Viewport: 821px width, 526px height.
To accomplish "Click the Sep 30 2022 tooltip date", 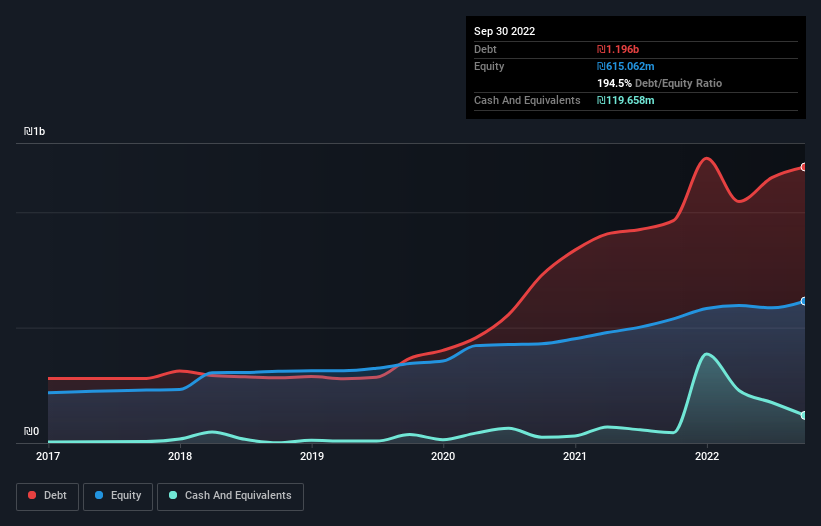I will (x=504, y=31).
